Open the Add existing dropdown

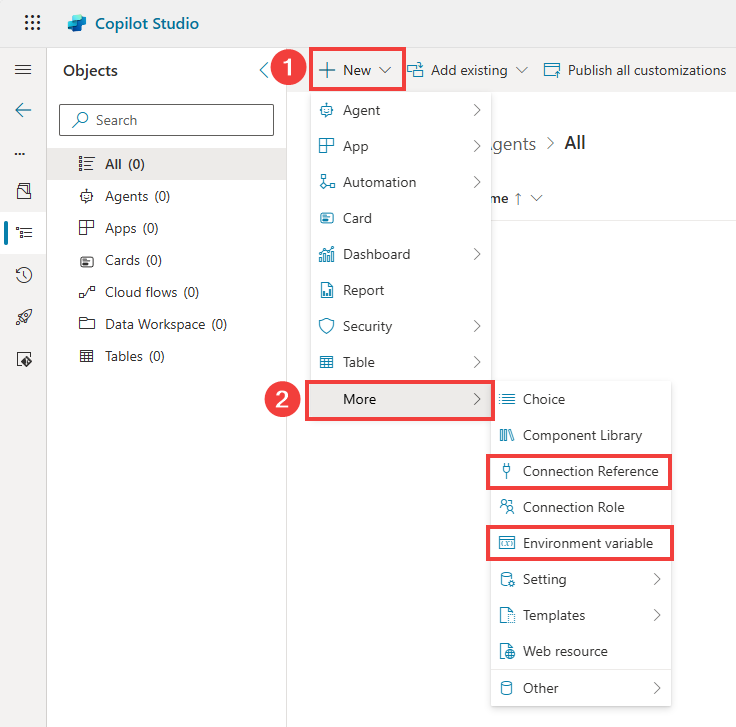469,70
